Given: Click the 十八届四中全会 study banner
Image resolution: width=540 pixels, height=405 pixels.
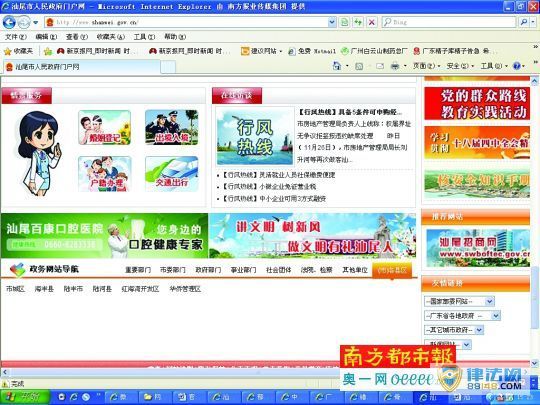Looking at the screenshot, I should (477, 143).
